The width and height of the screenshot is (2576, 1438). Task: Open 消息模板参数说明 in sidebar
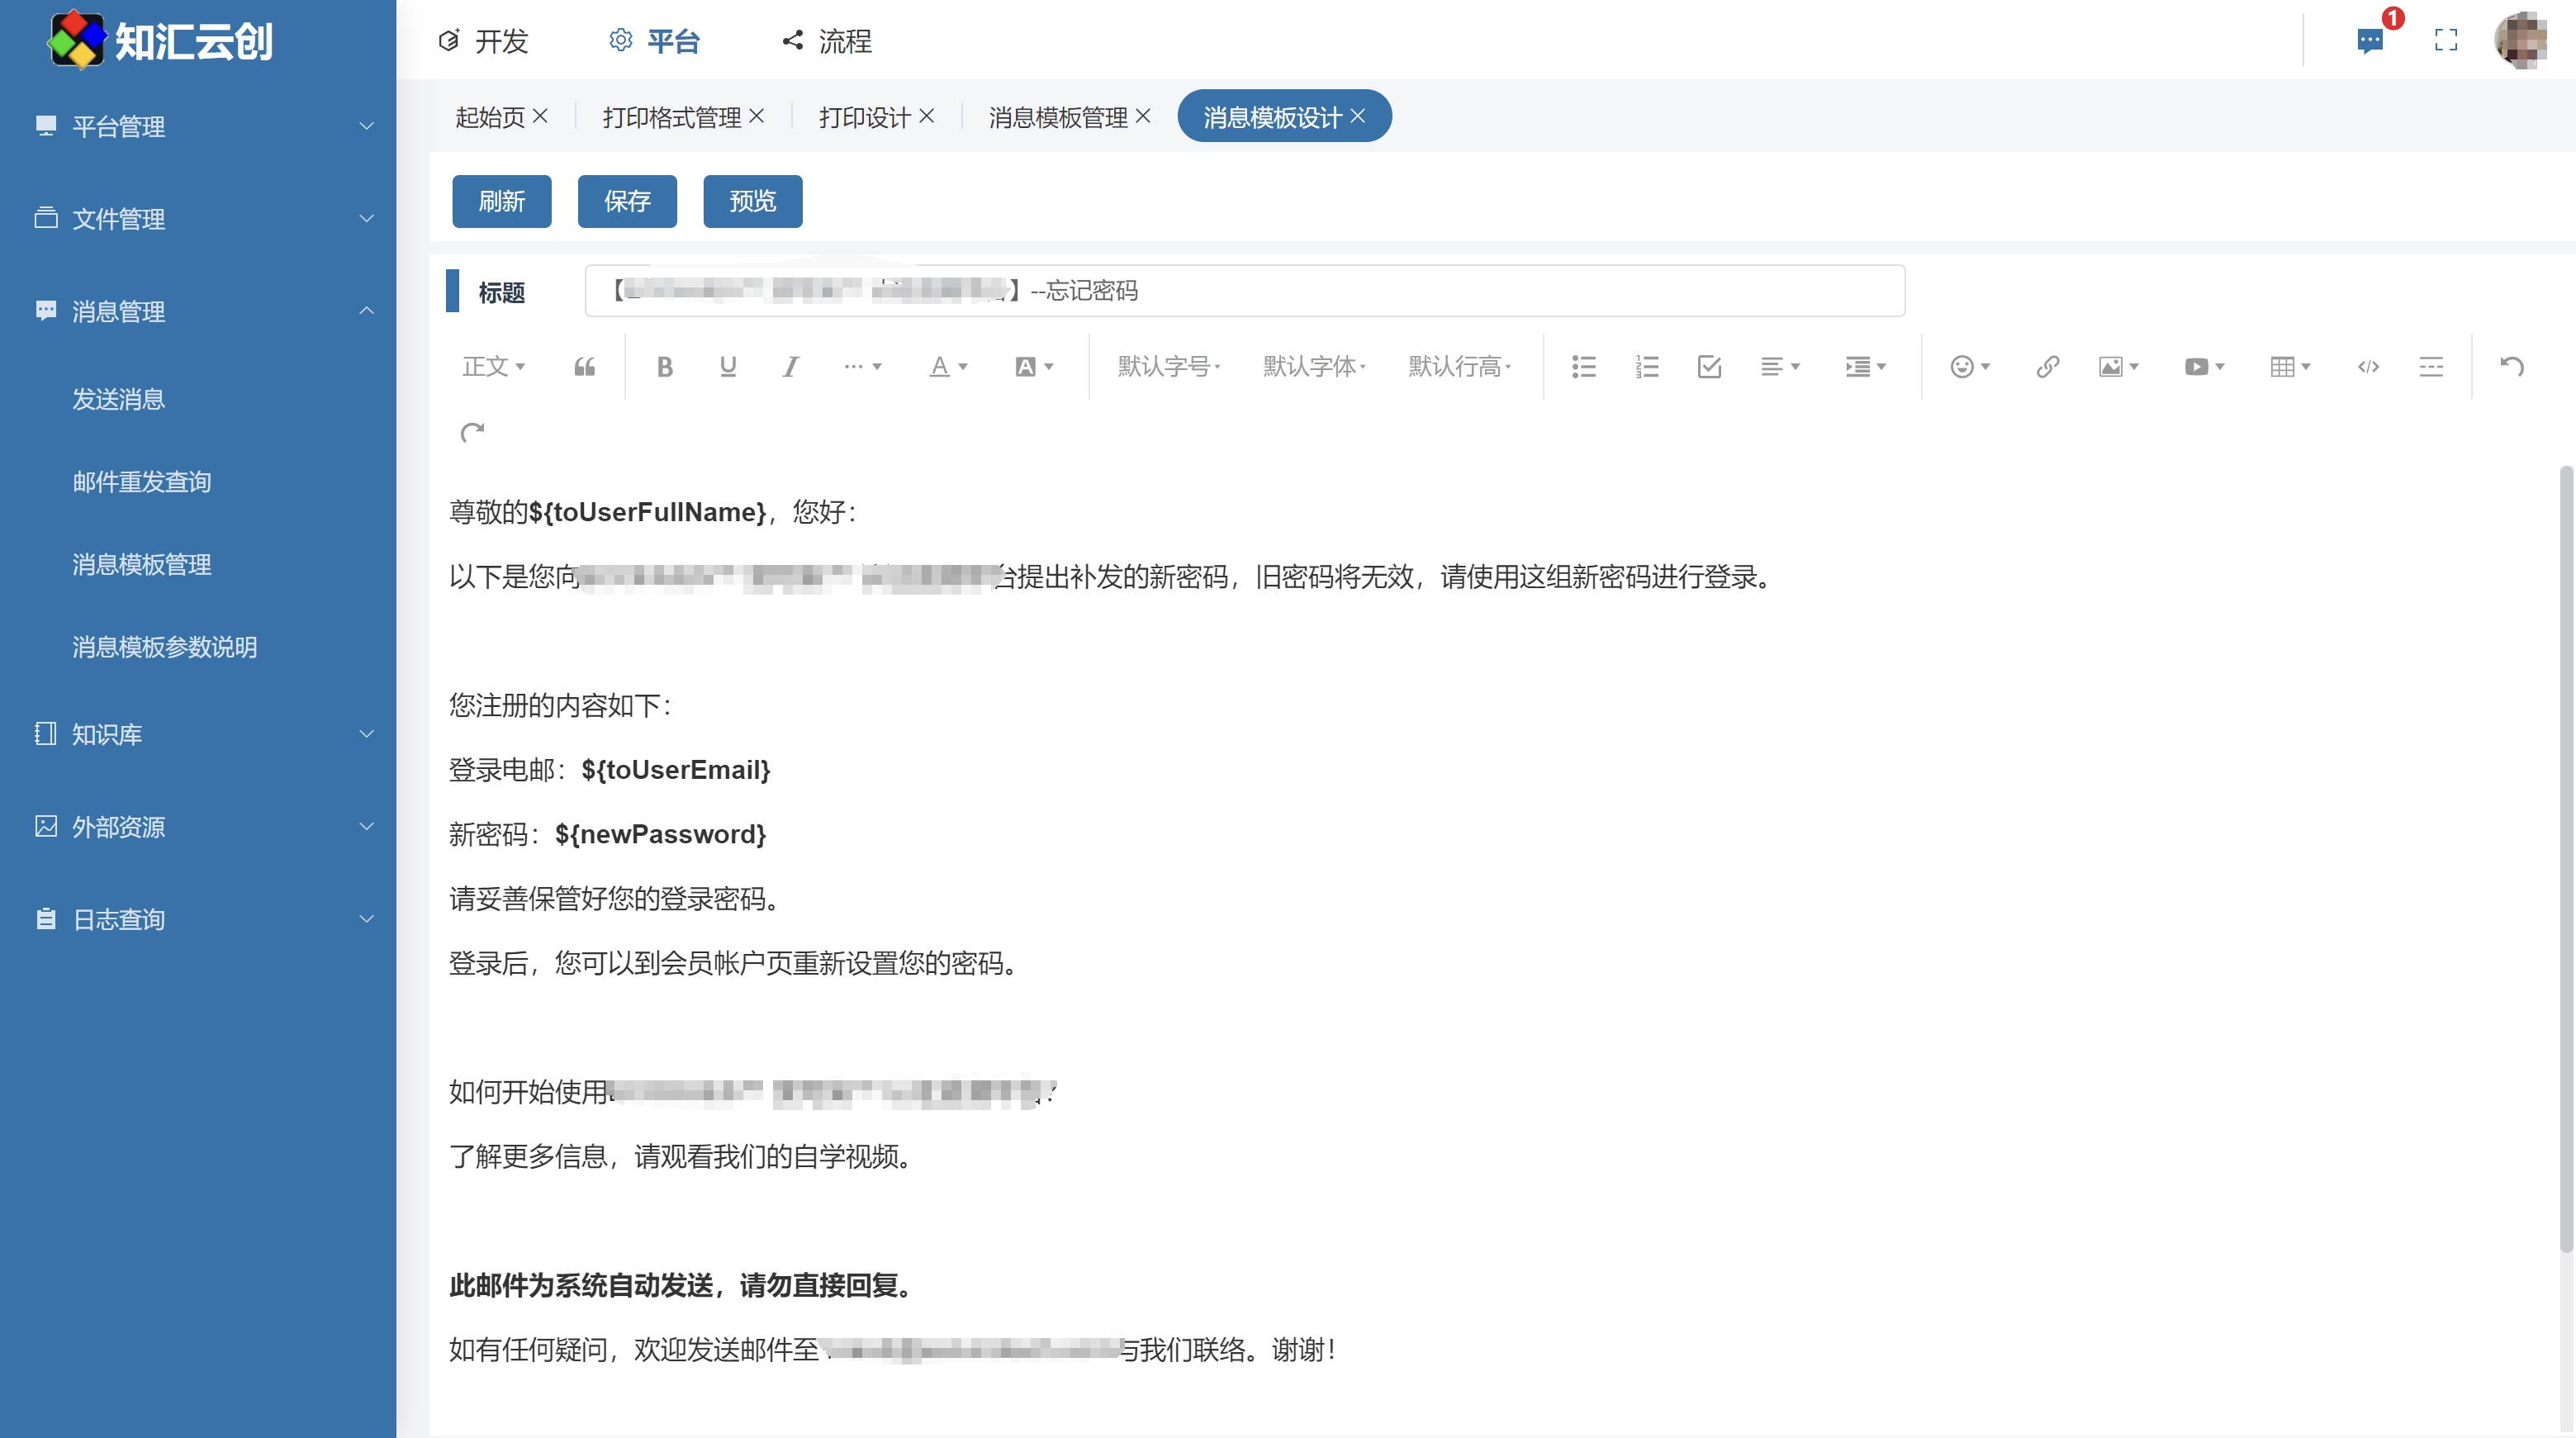165,647
